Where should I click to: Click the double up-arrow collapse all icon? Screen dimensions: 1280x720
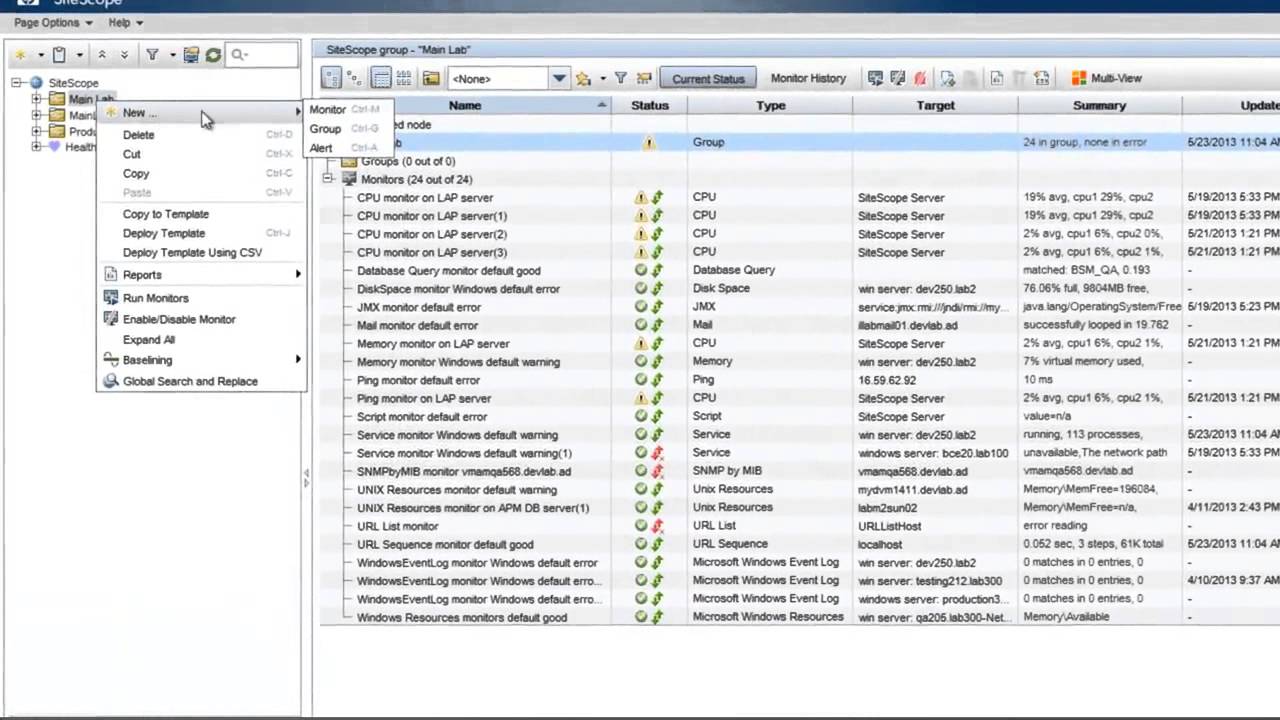pyautogui.click(x=101, y=55)
